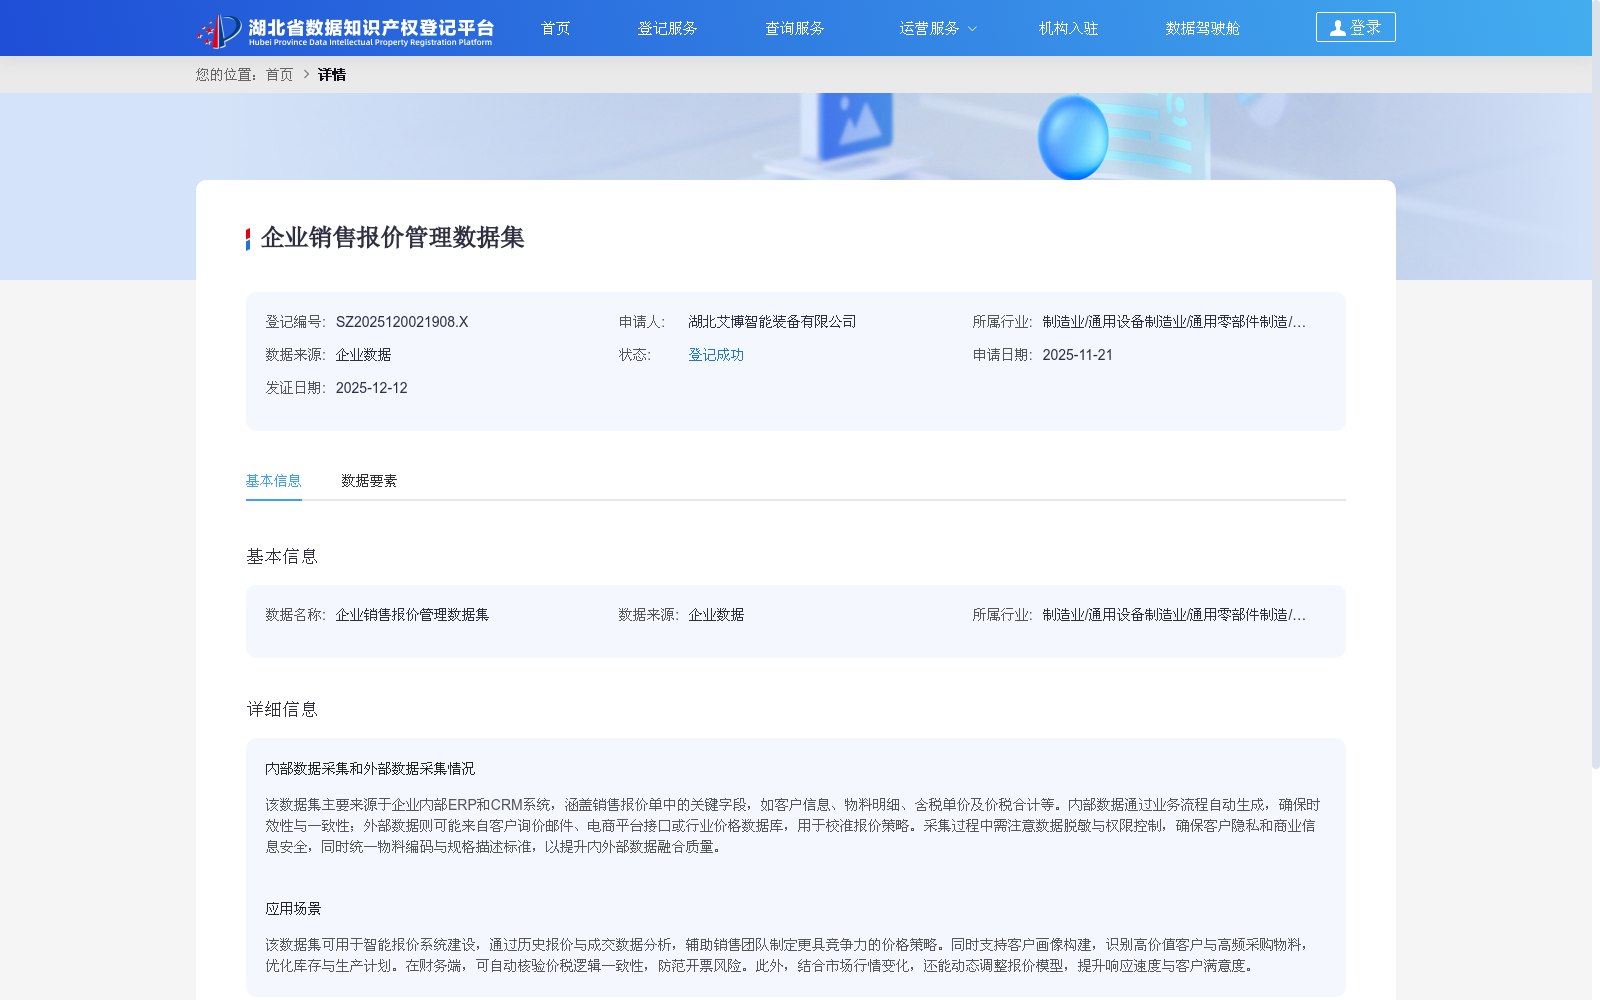Open the 首页 navigation menu
This screenshot has width=1600, height=1000.
(555, 28)
